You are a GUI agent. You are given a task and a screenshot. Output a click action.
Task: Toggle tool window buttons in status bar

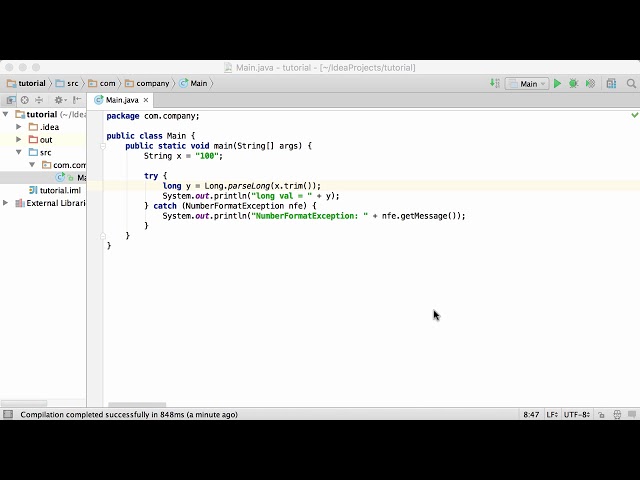[8, 414]
